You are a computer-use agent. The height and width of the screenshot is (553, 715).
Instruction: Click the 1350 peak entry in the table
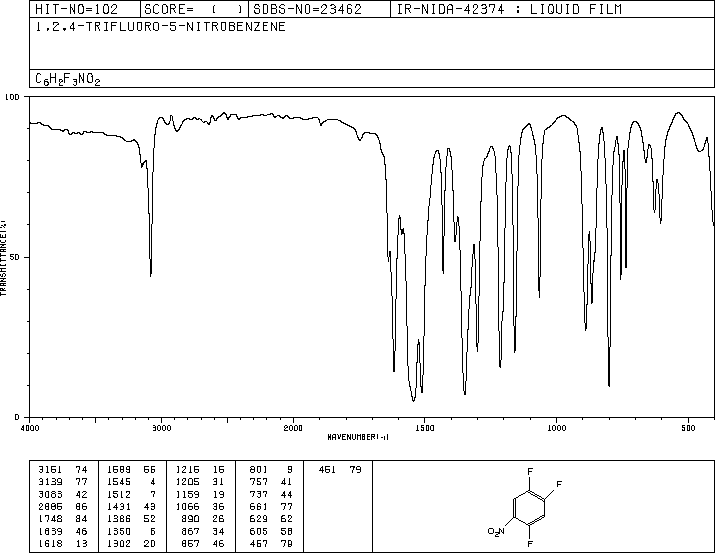pyautogui.click(x=131, y=531)
